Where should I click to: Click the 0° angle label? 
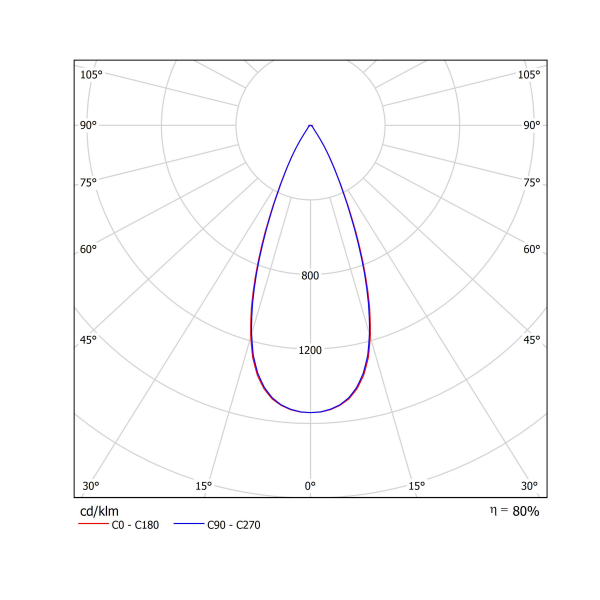pos(310,486)
